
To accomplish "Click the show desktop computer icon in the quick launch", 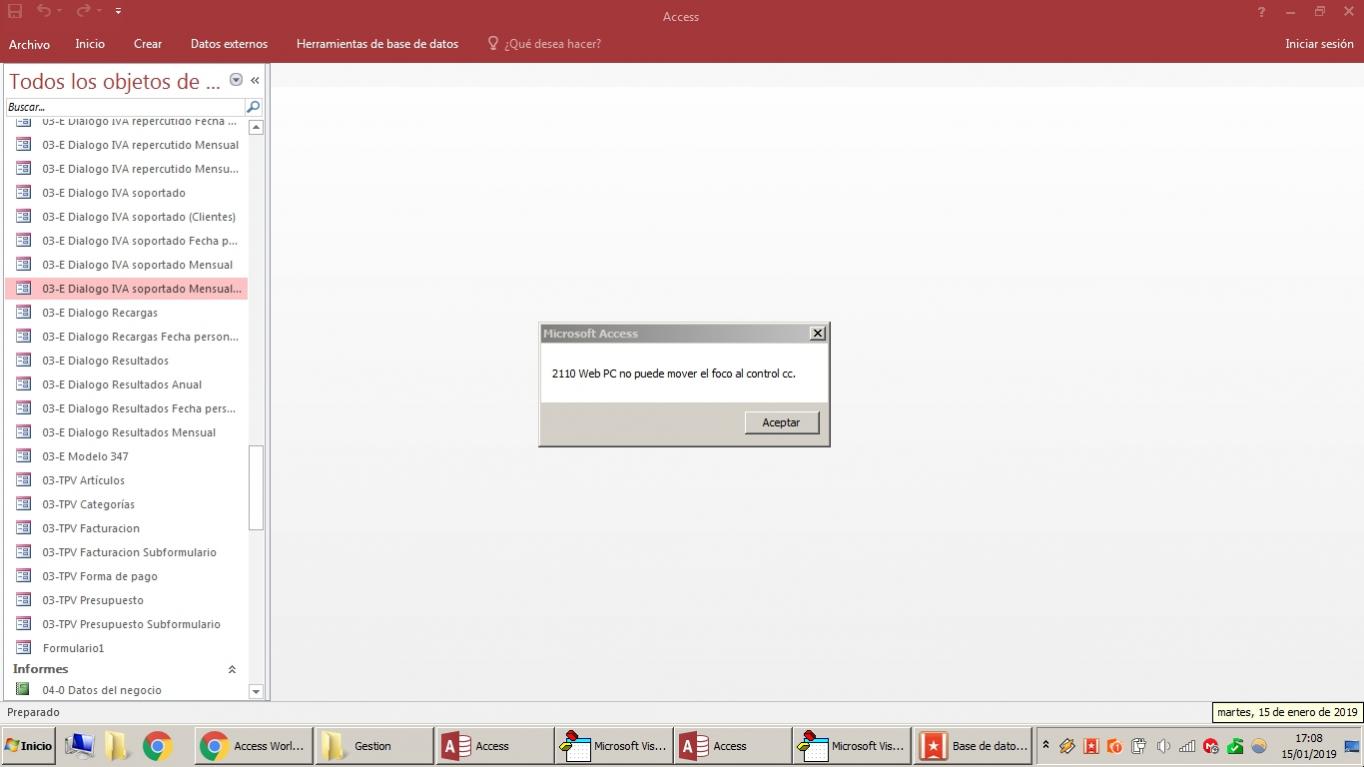I will pyautogui.click(x=79, y=746).
